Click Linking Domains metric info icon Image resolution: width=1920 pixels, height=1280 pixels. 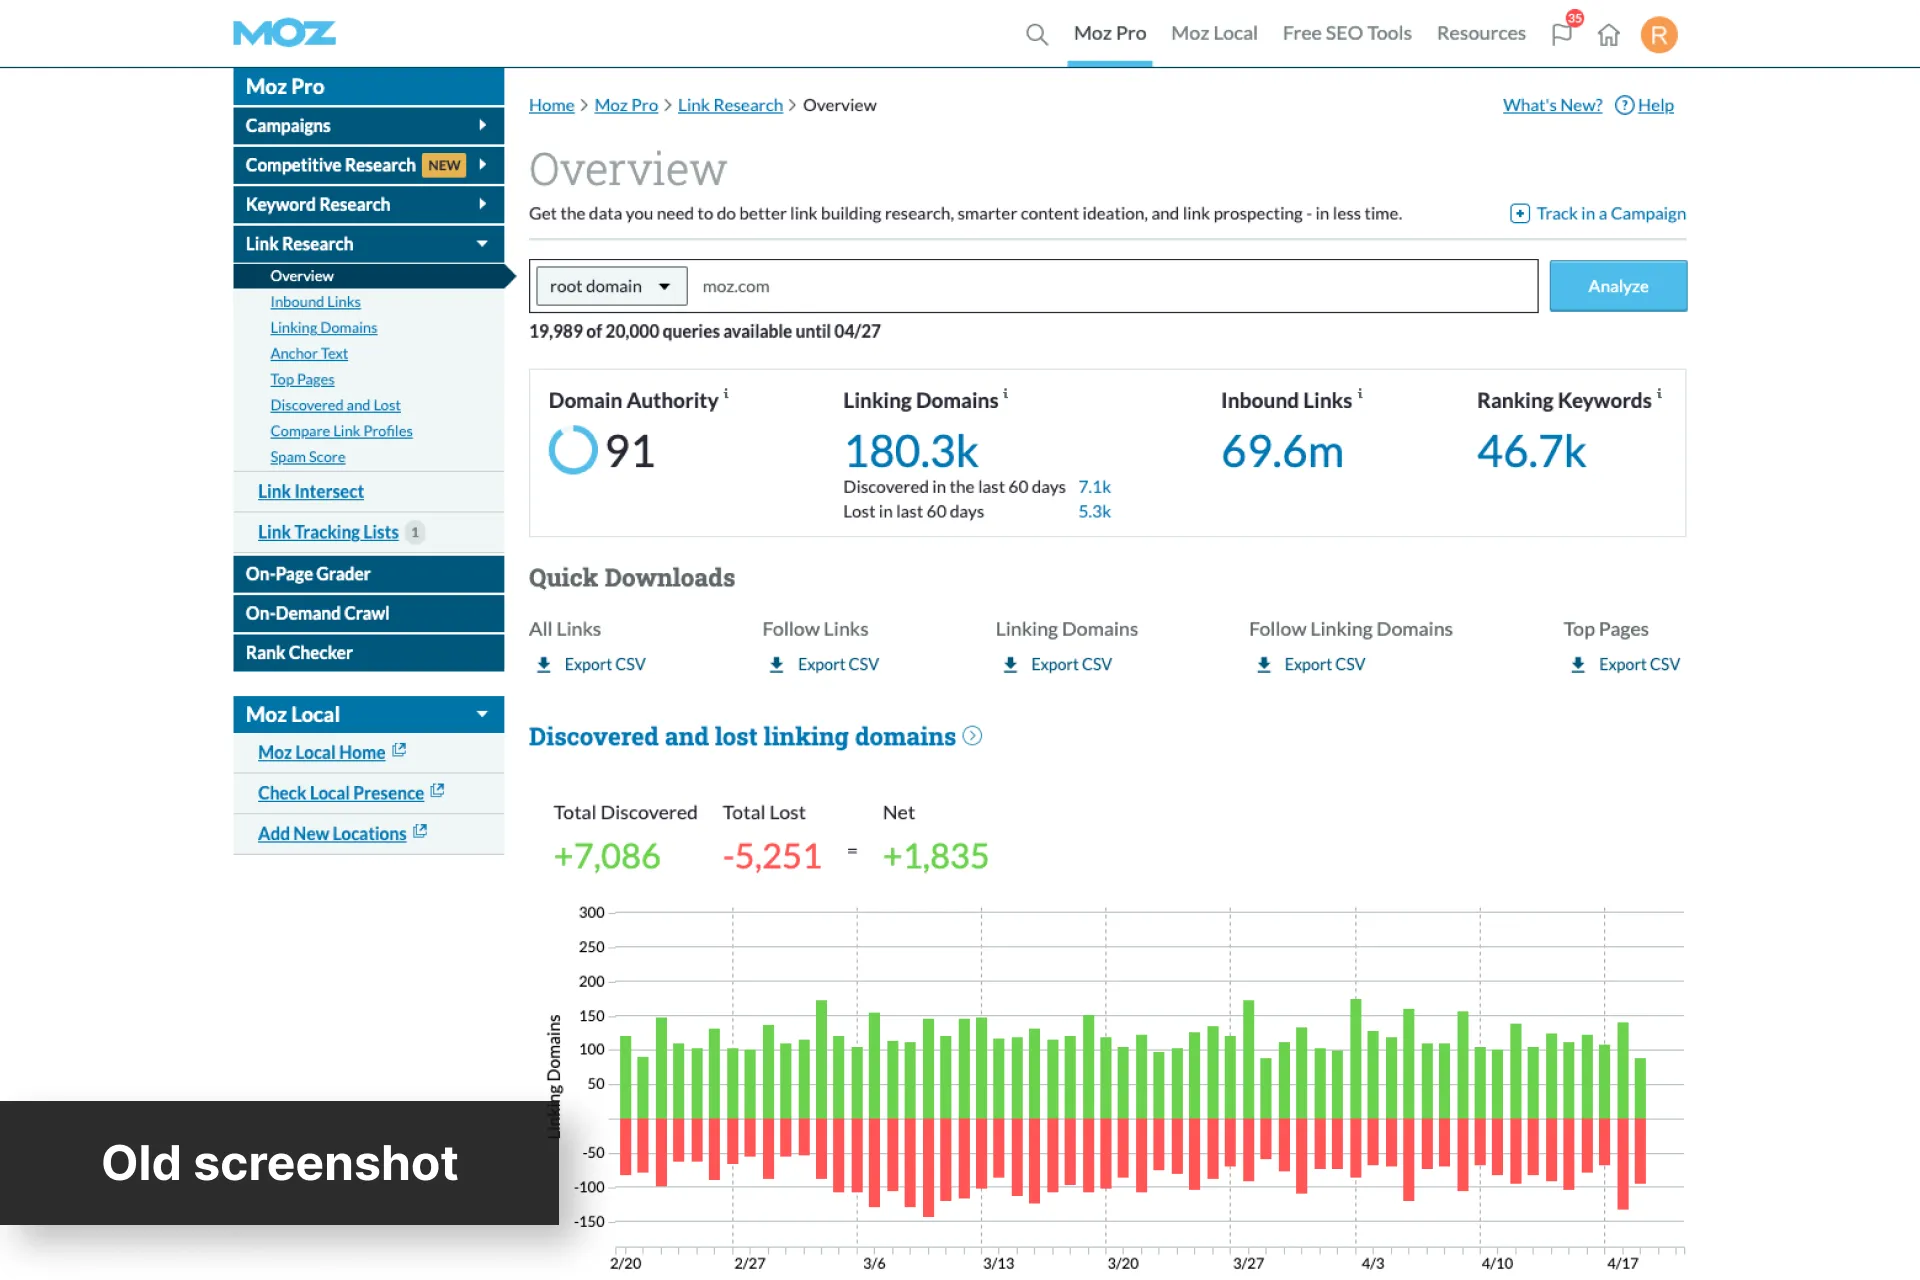[1005, 394]
